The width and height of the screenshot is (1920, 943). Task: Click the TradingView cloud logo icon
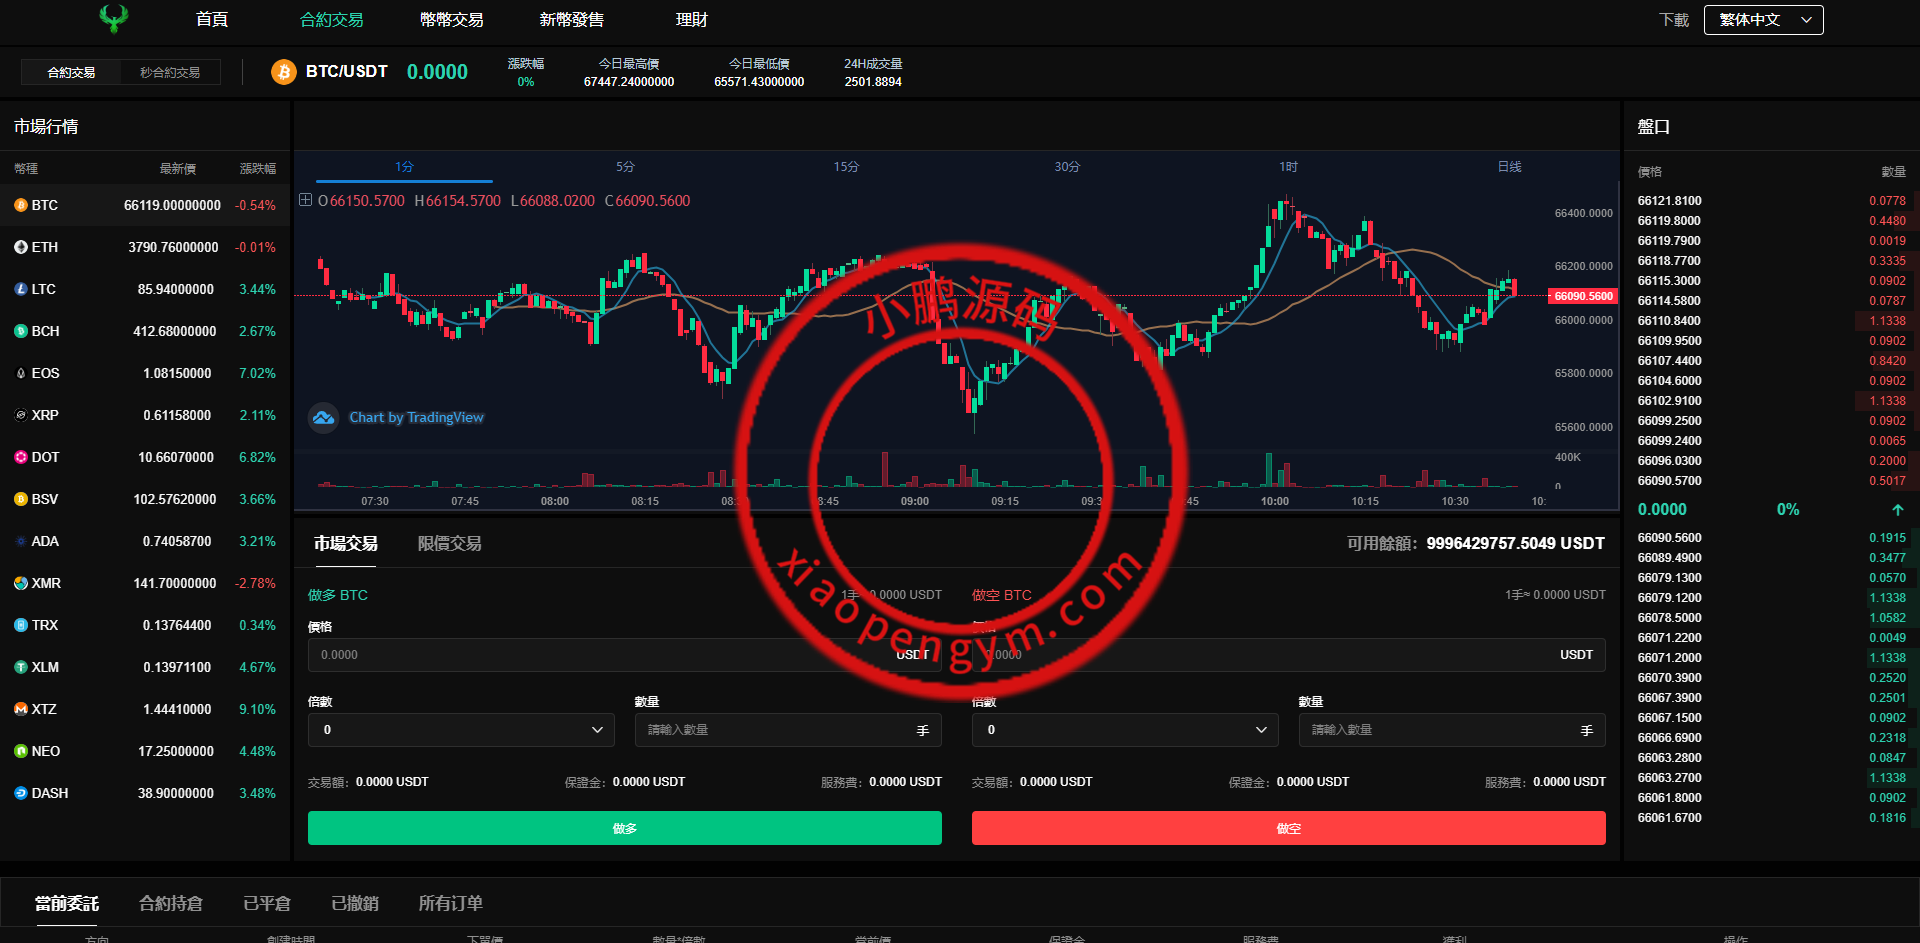323,418
